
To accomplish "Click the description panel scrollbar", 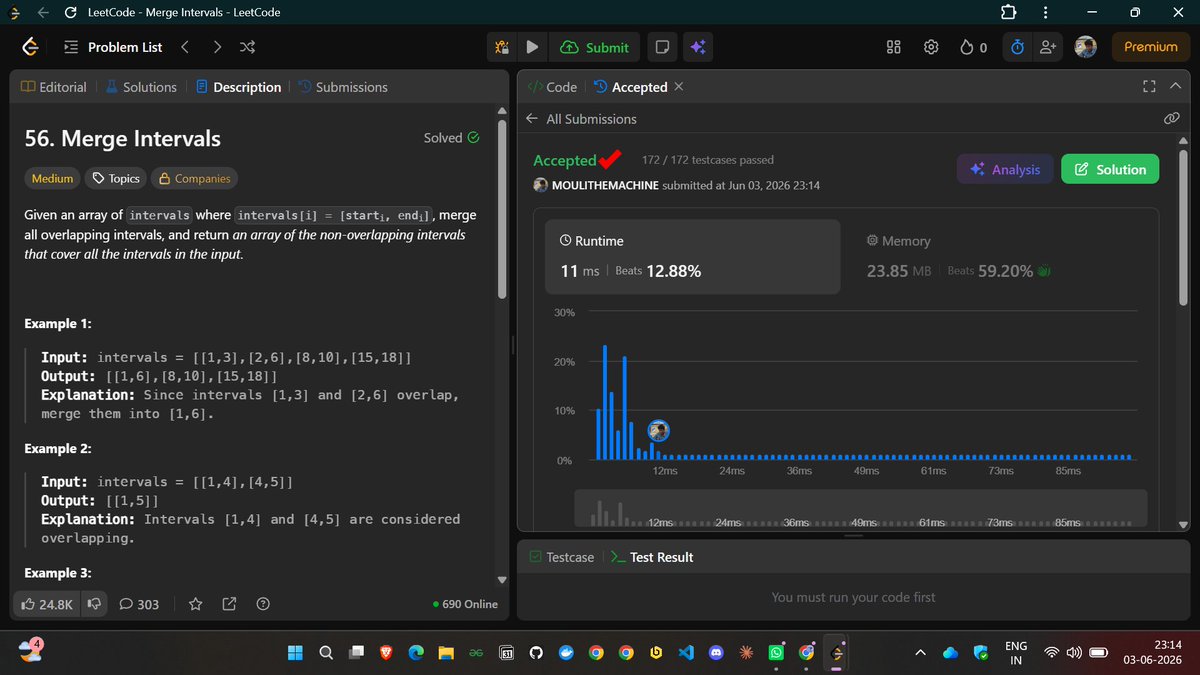I will 502,208.
